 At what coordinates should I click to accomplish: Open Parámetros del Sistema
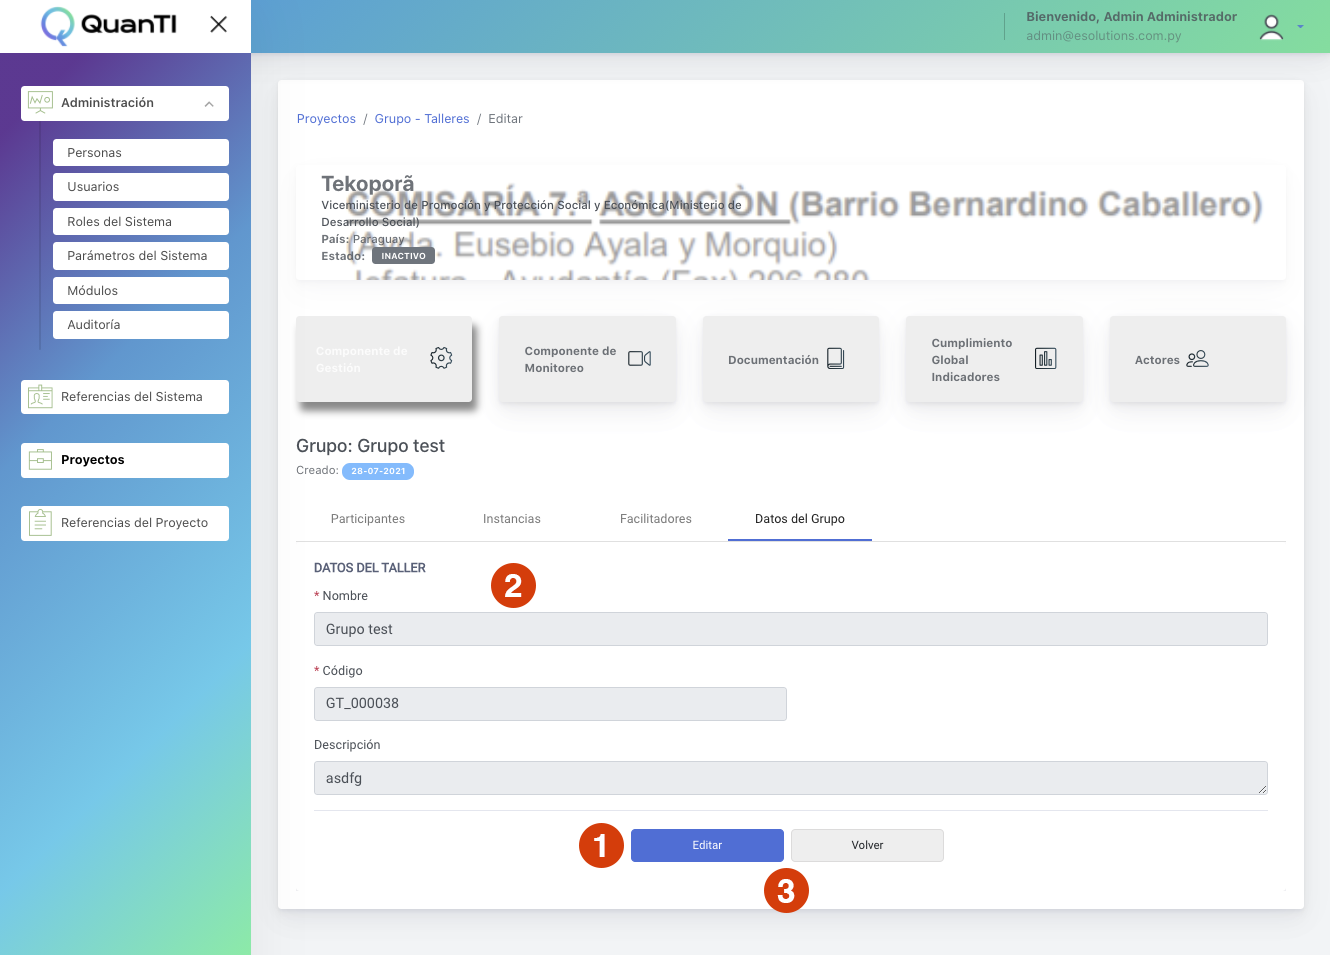point(141,256)
